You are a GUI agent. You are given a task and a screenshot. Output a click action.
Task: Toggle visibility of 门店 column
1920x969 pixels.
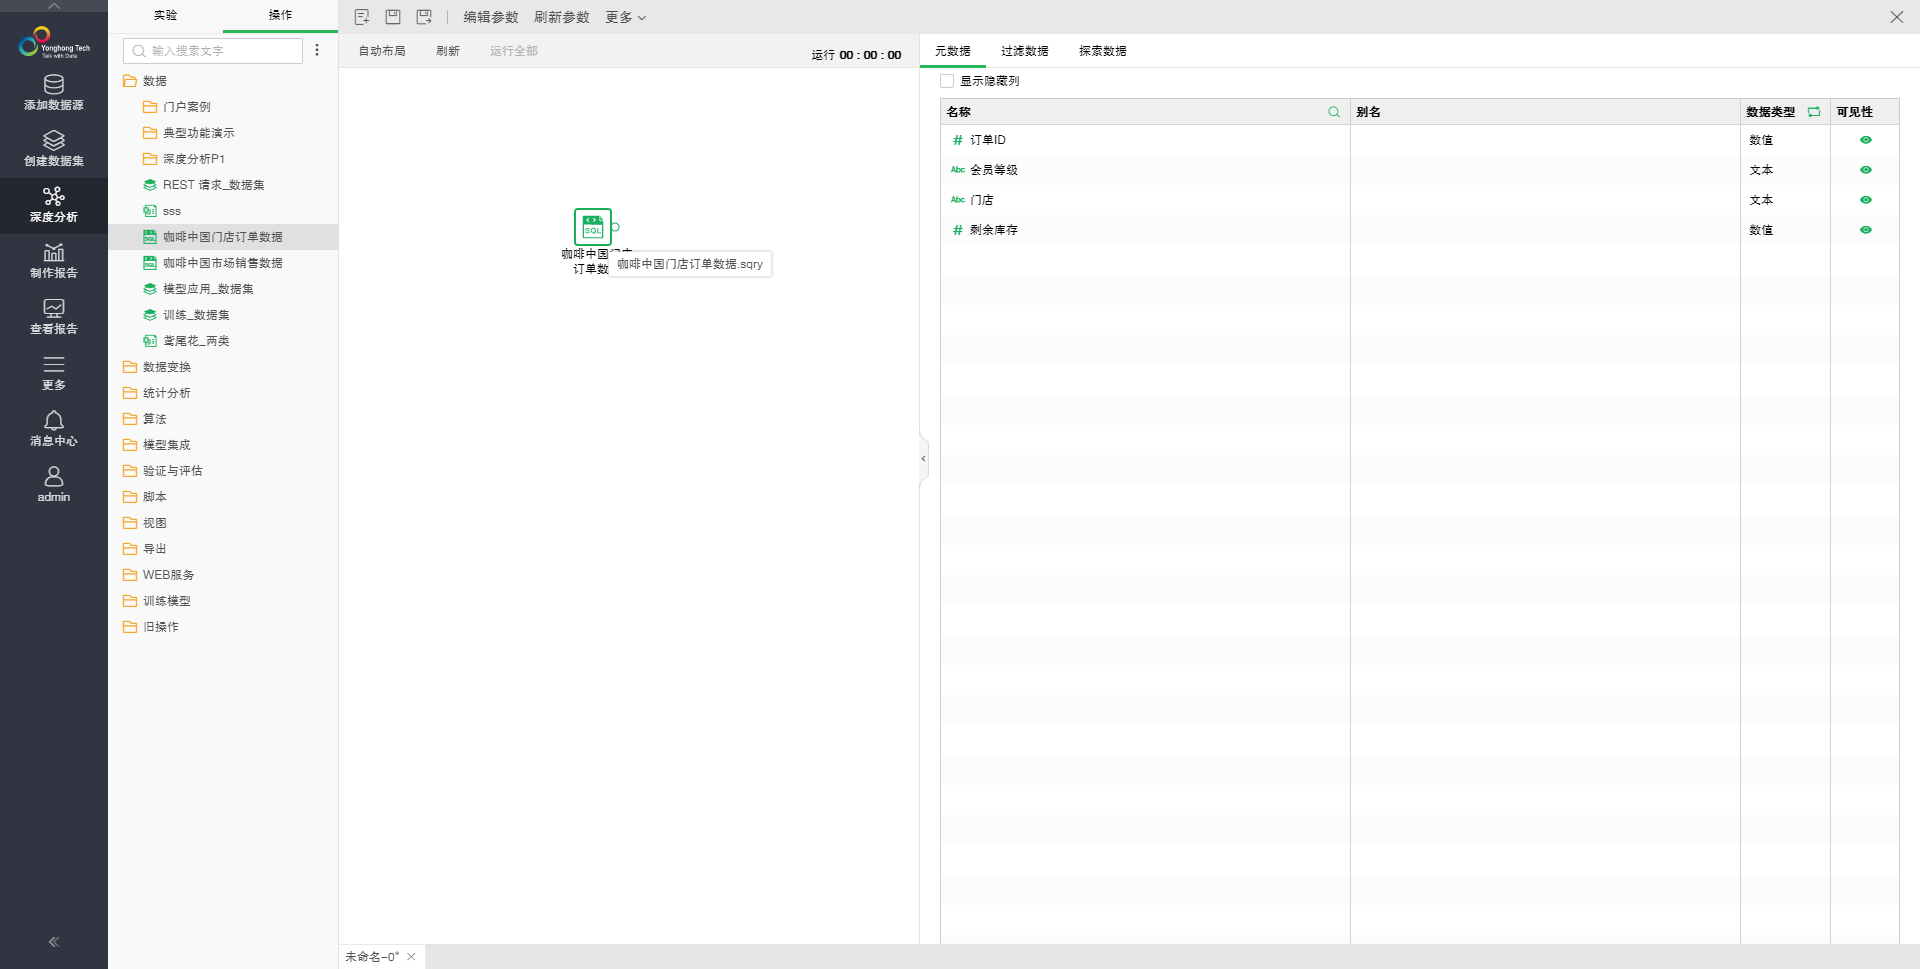1865,200
